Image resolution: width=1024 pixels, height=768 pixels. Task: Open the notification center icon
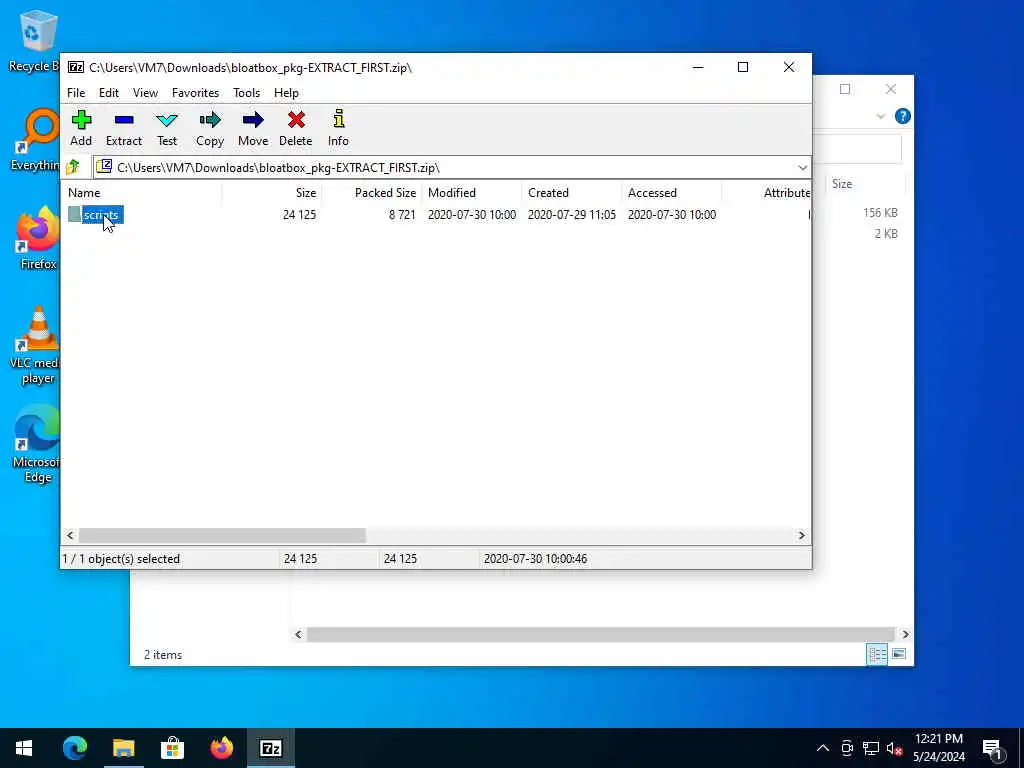pyautogui.click(x=991, y=748)
